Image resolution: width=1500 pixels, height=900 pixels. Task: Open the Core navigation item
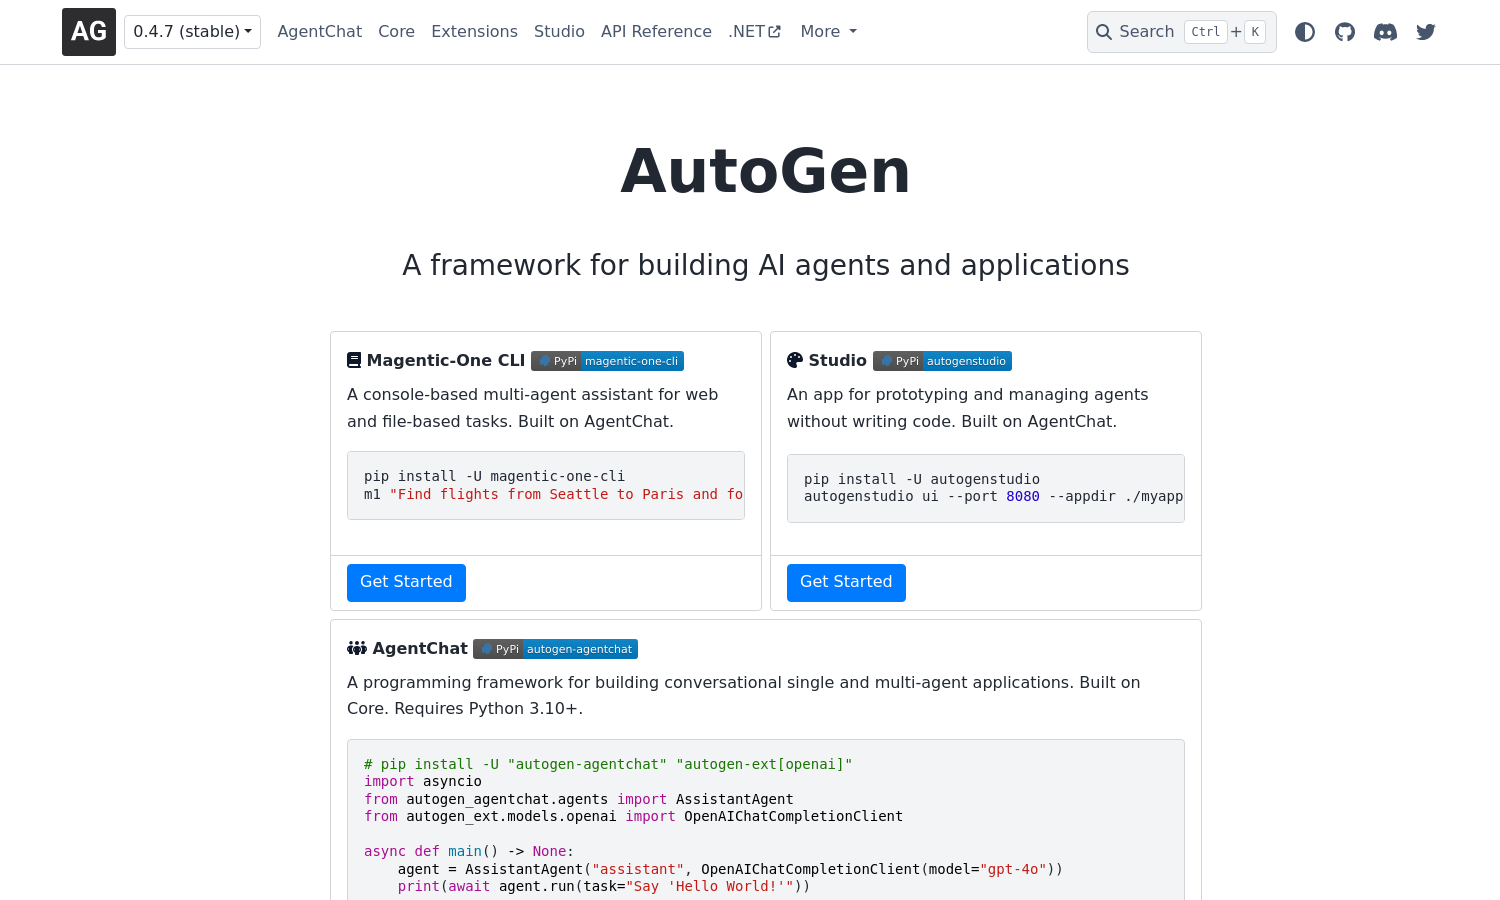(x=396, y=31)
